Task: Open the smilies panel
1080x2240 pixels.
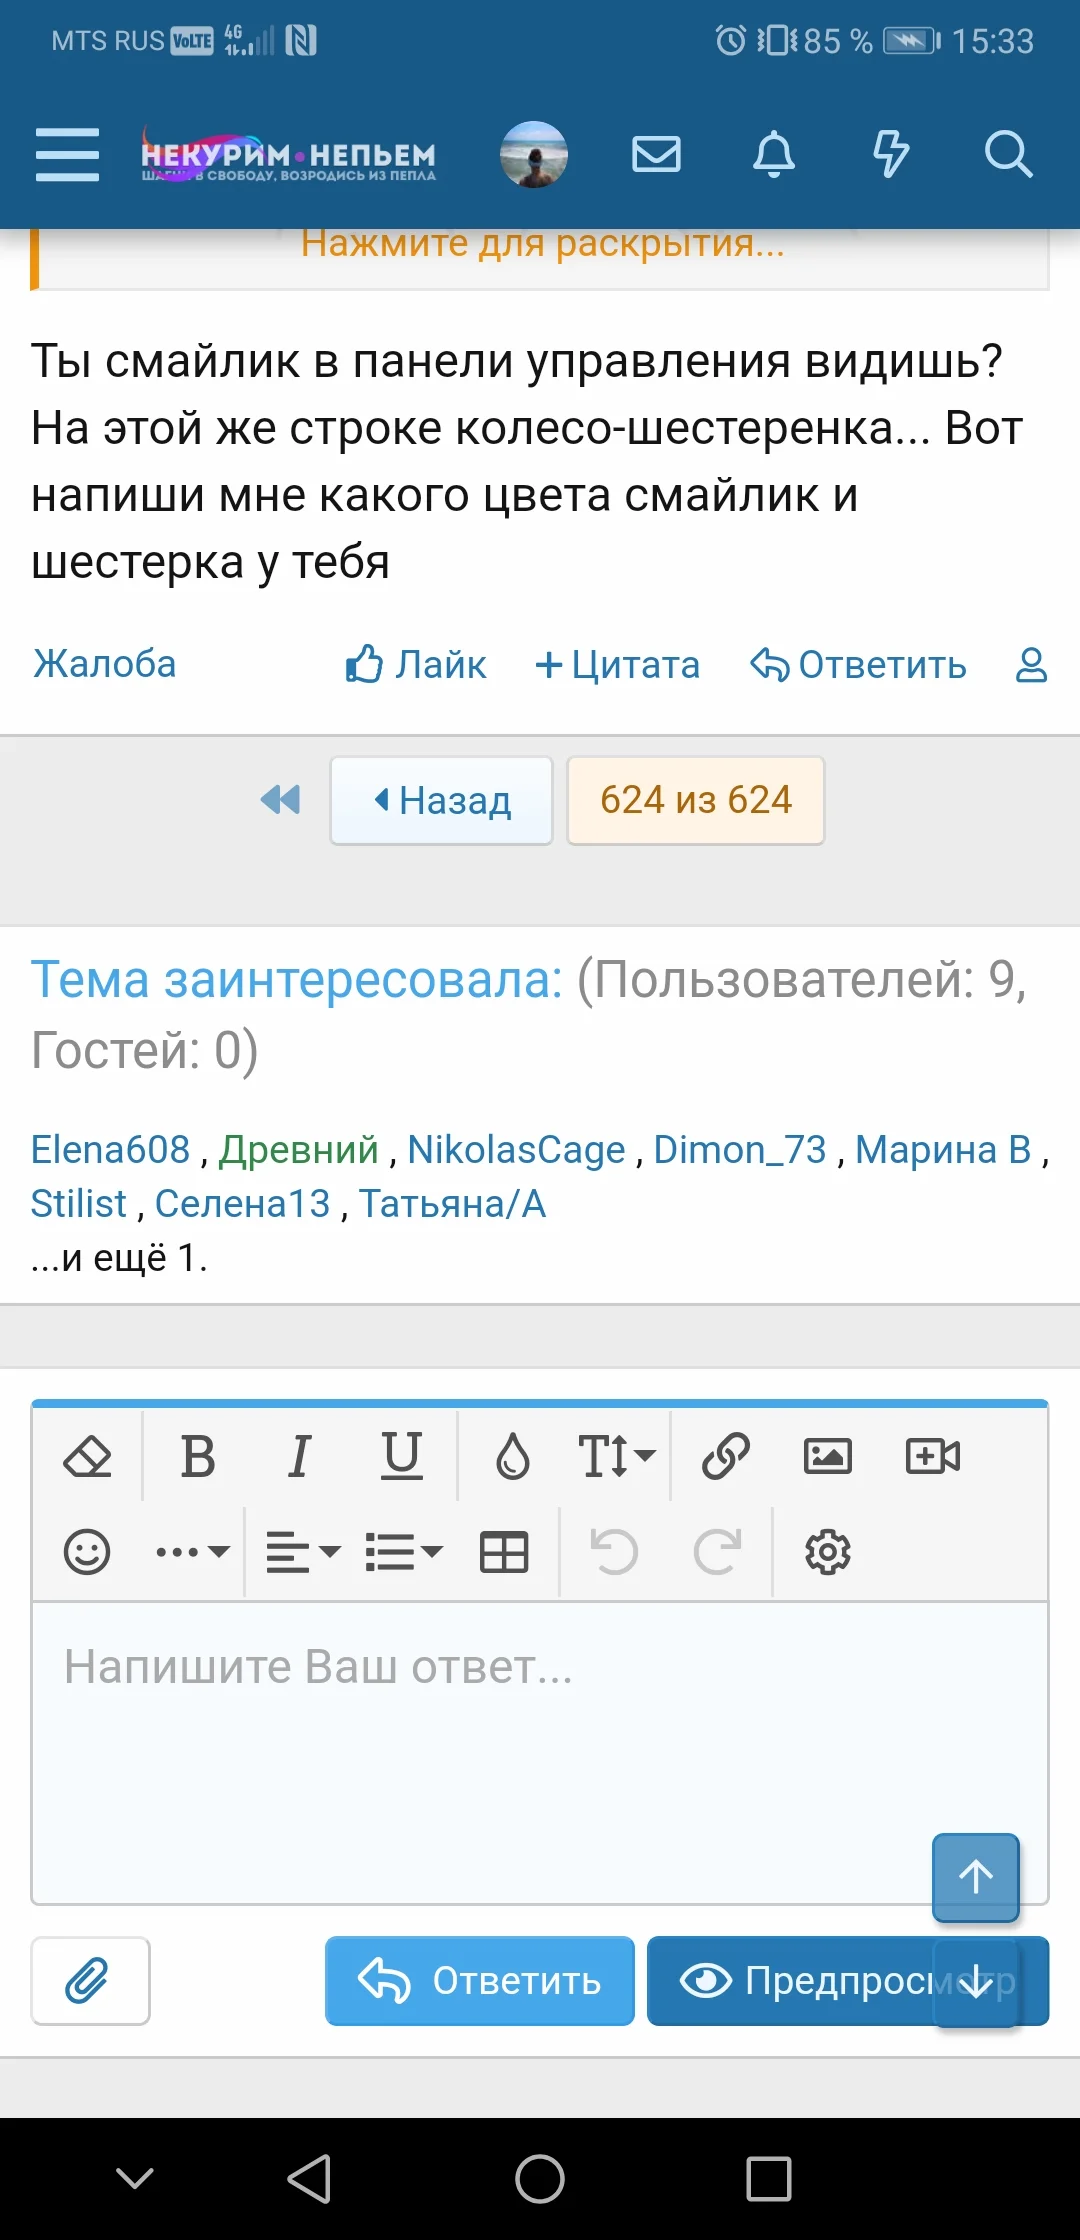Action: pyautogui.click(x=87, y=1552)
